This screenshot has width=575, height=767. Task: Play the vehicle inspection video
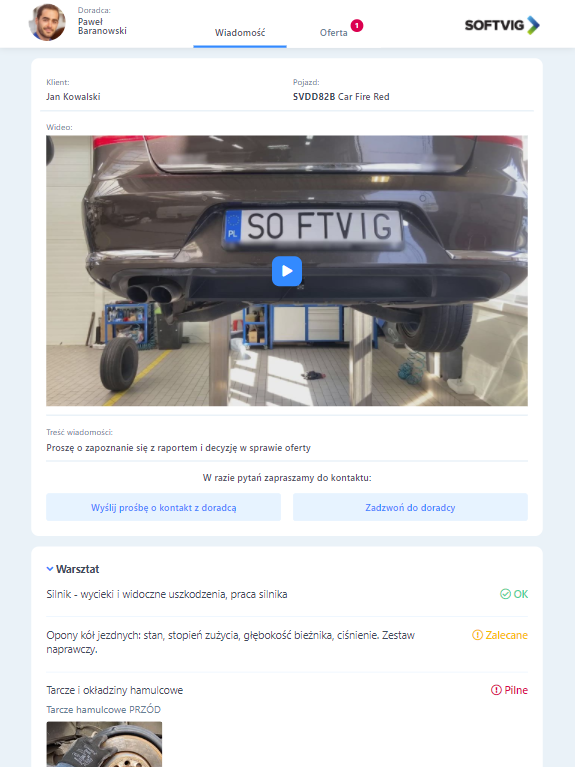click(x=287, y=271)
